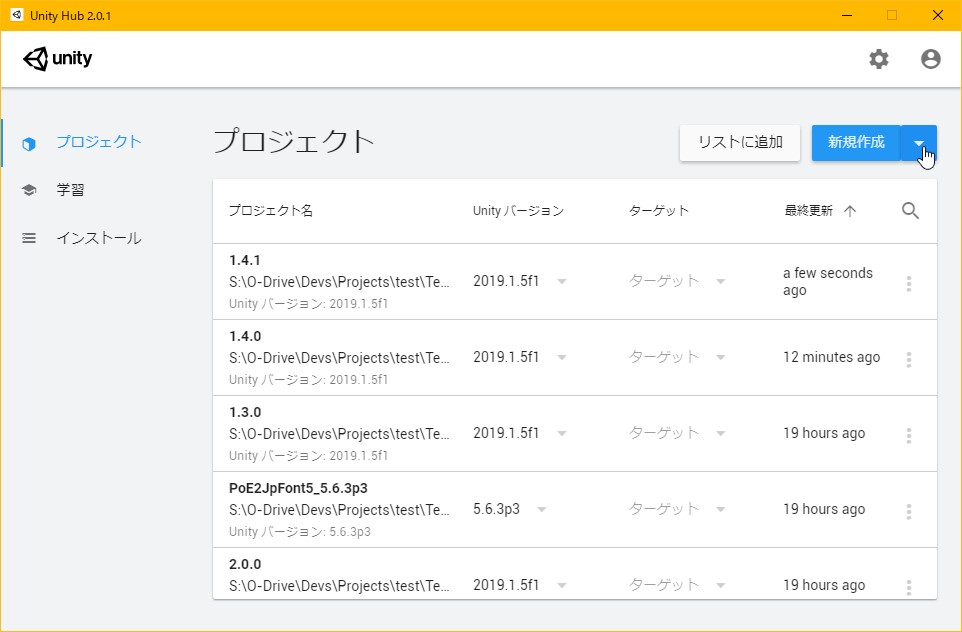This screenshot has height=632, width=962.
Task: Click the sort arrow next to 最終更新
Action: point(850,211)
